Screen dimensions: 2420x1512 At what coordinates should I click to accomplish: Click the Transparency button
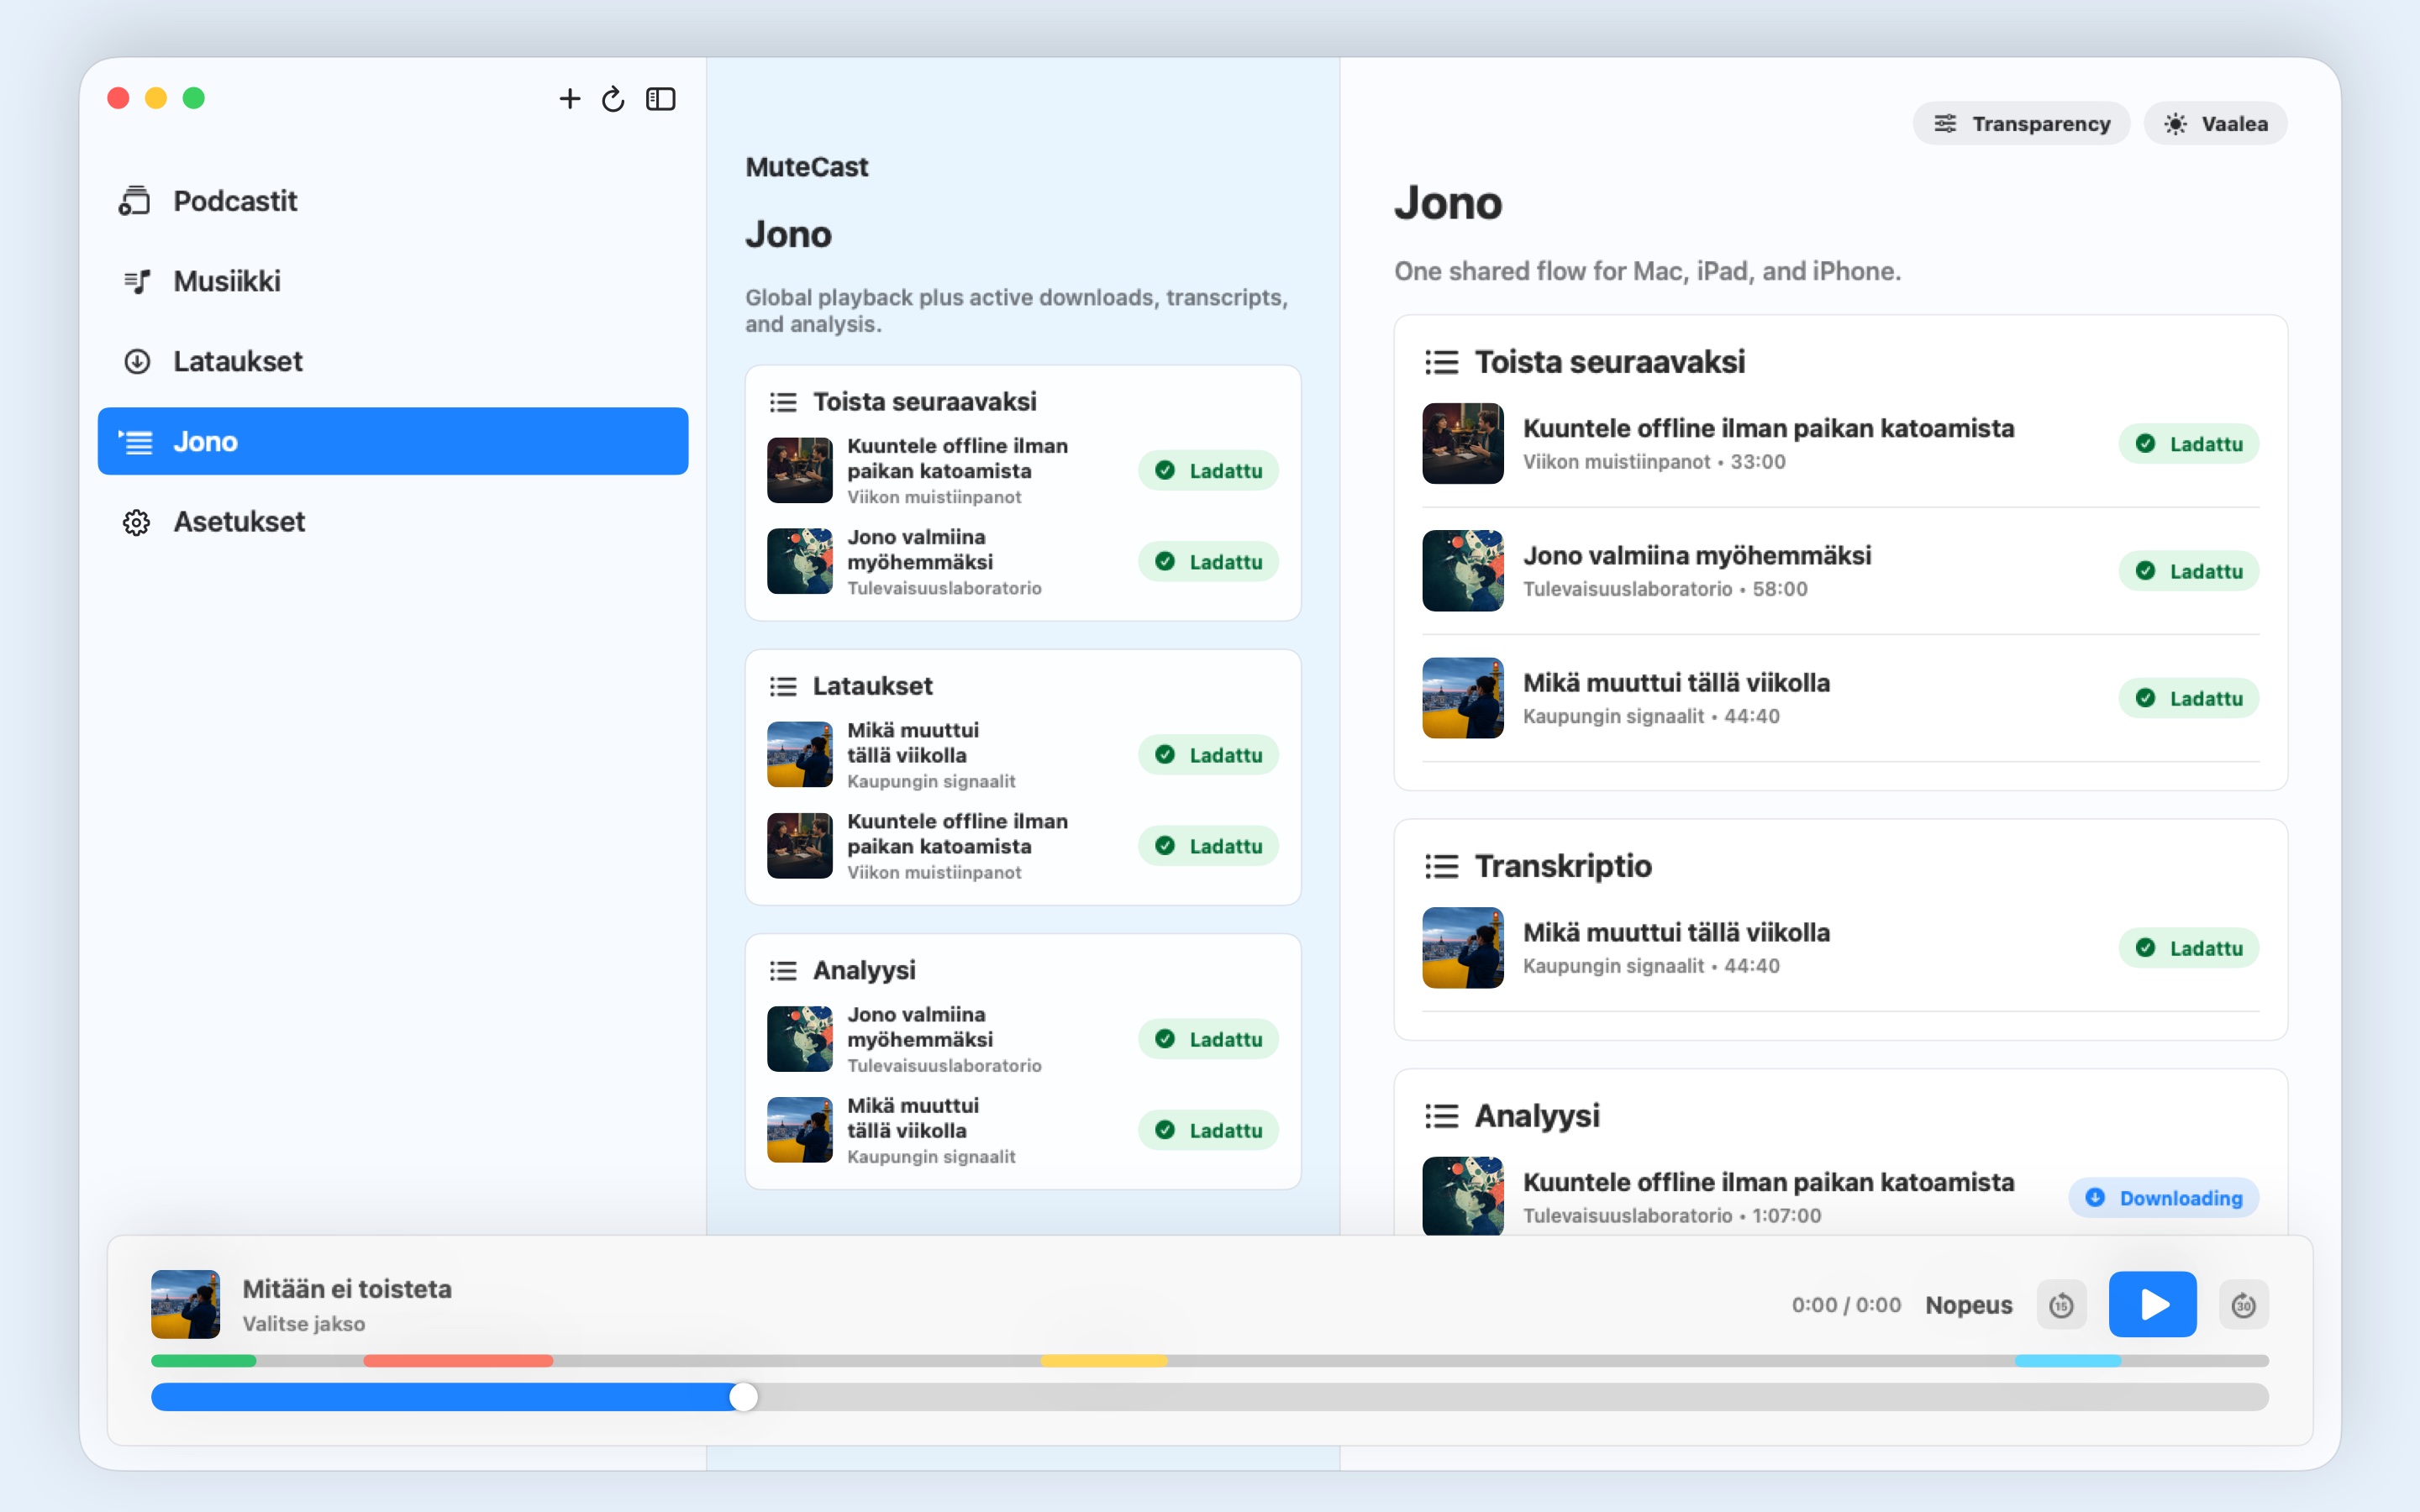point(2021,123)
